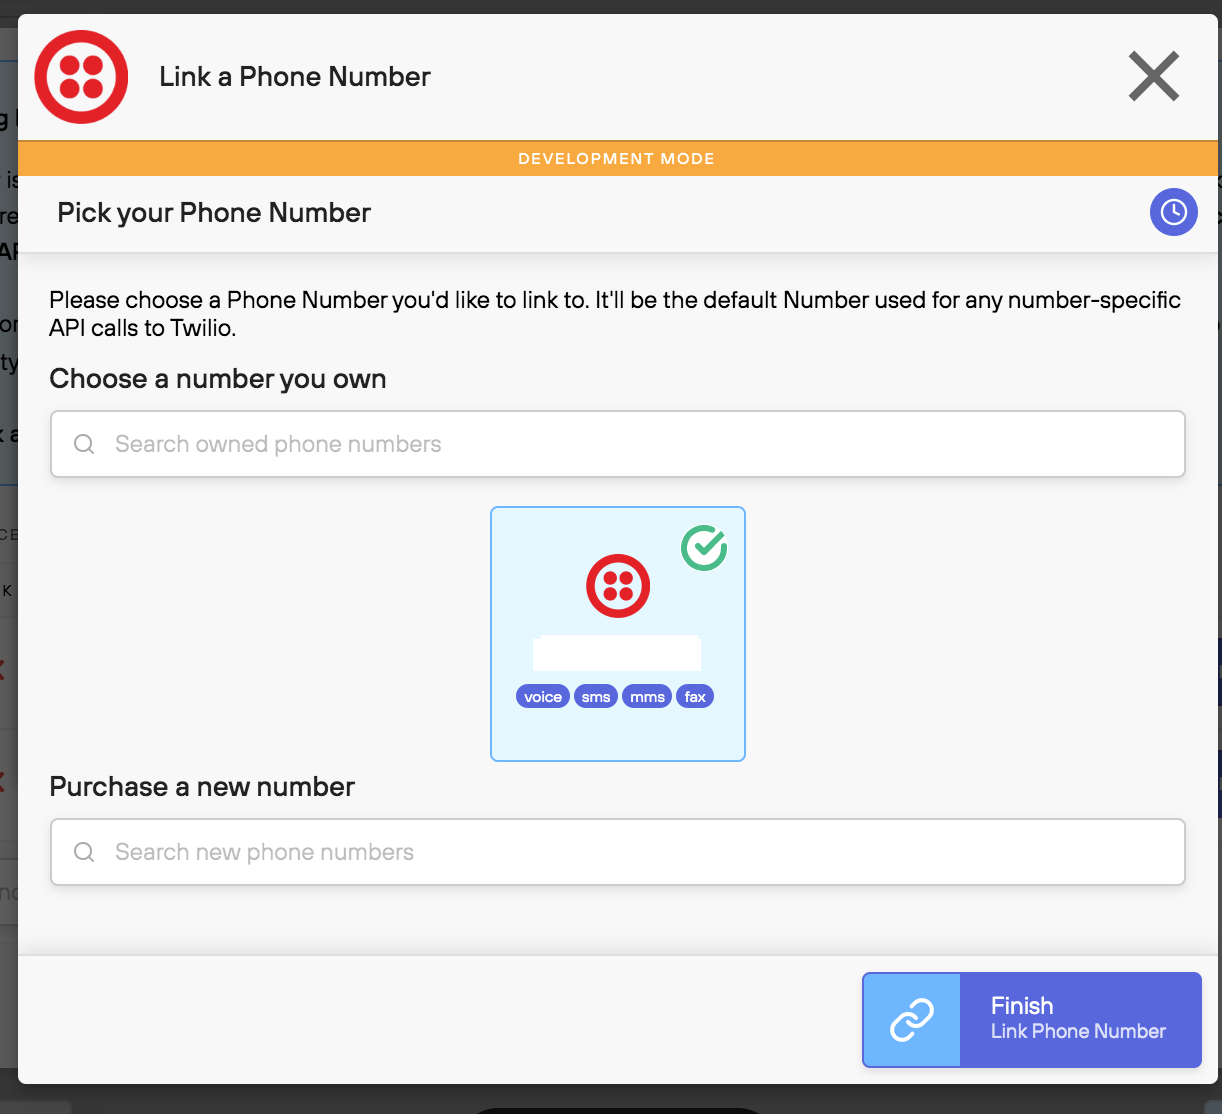Close the Link a Phone Number dialog

point(1154,77)
